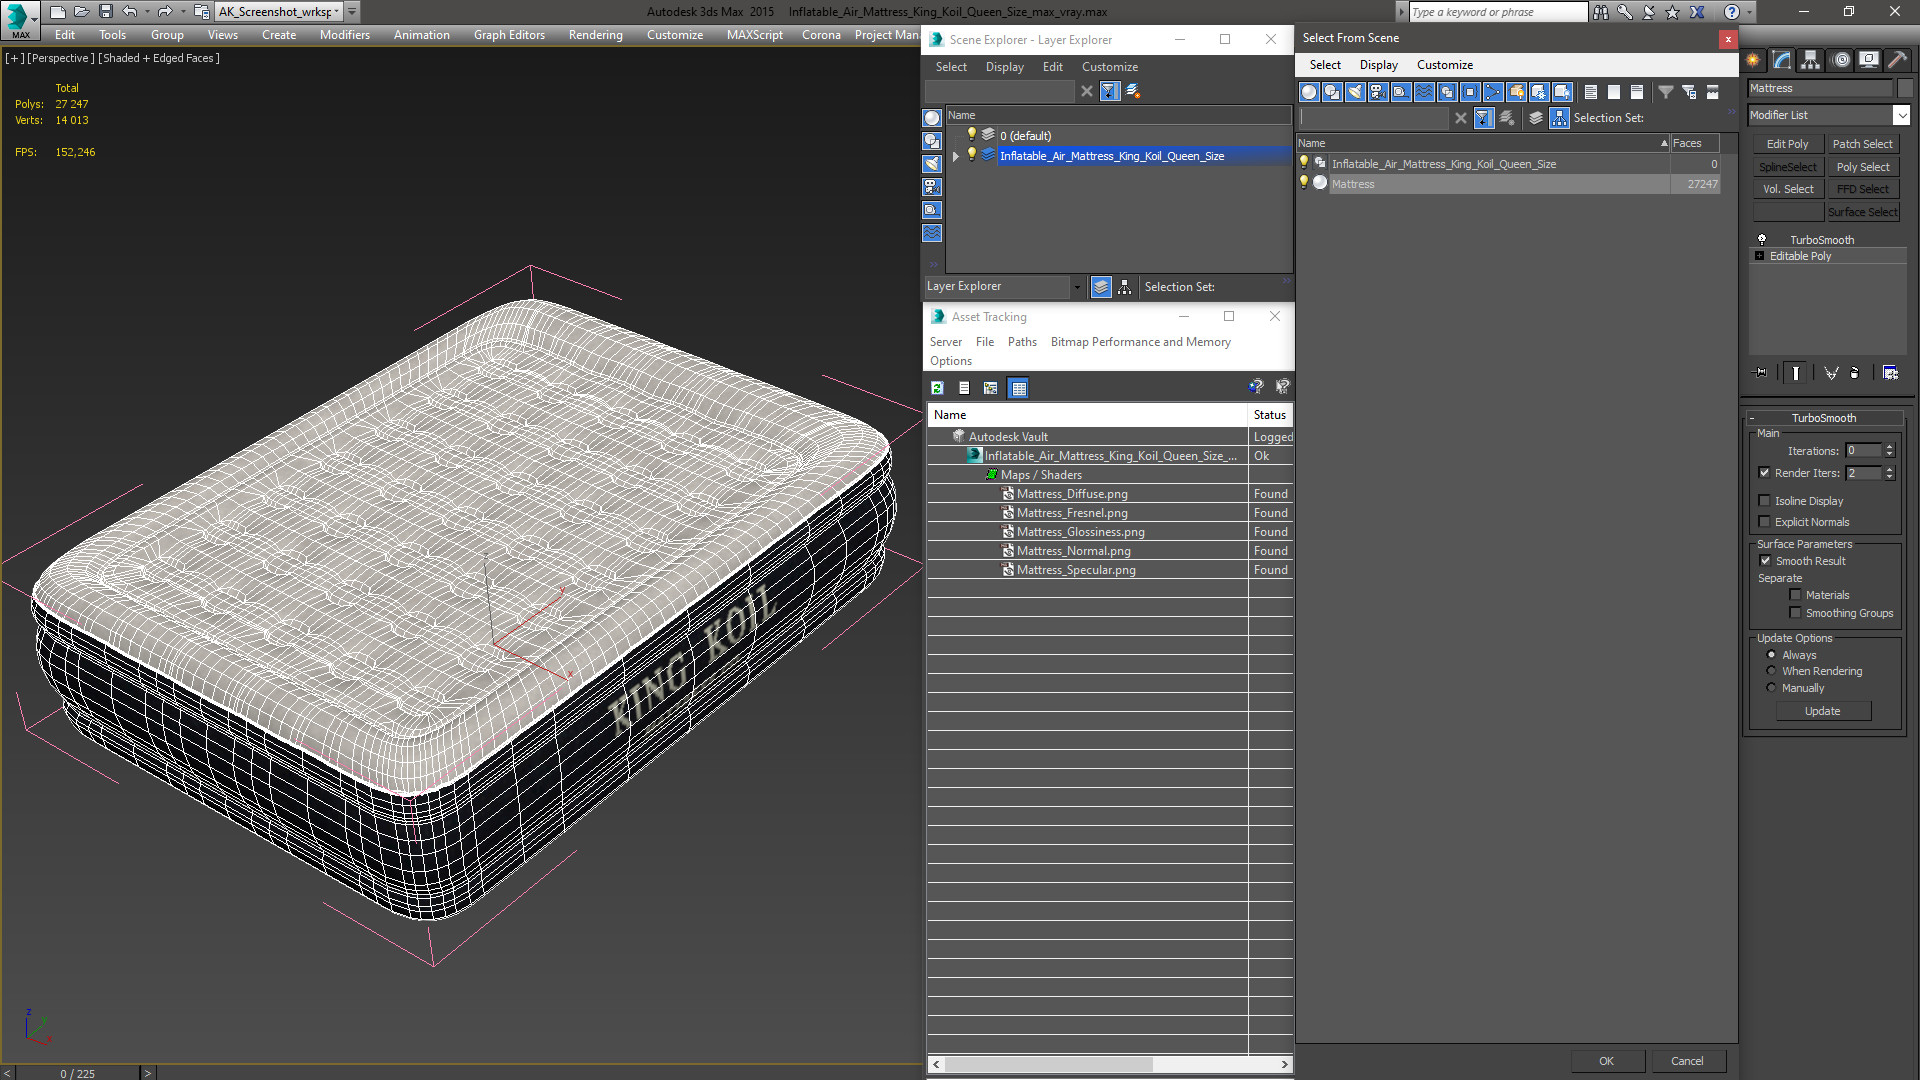This screenshot has height=1080, width=1920.
Task: Toggle visibility bulb of 0 (default) layer
Action: point(970,135)
